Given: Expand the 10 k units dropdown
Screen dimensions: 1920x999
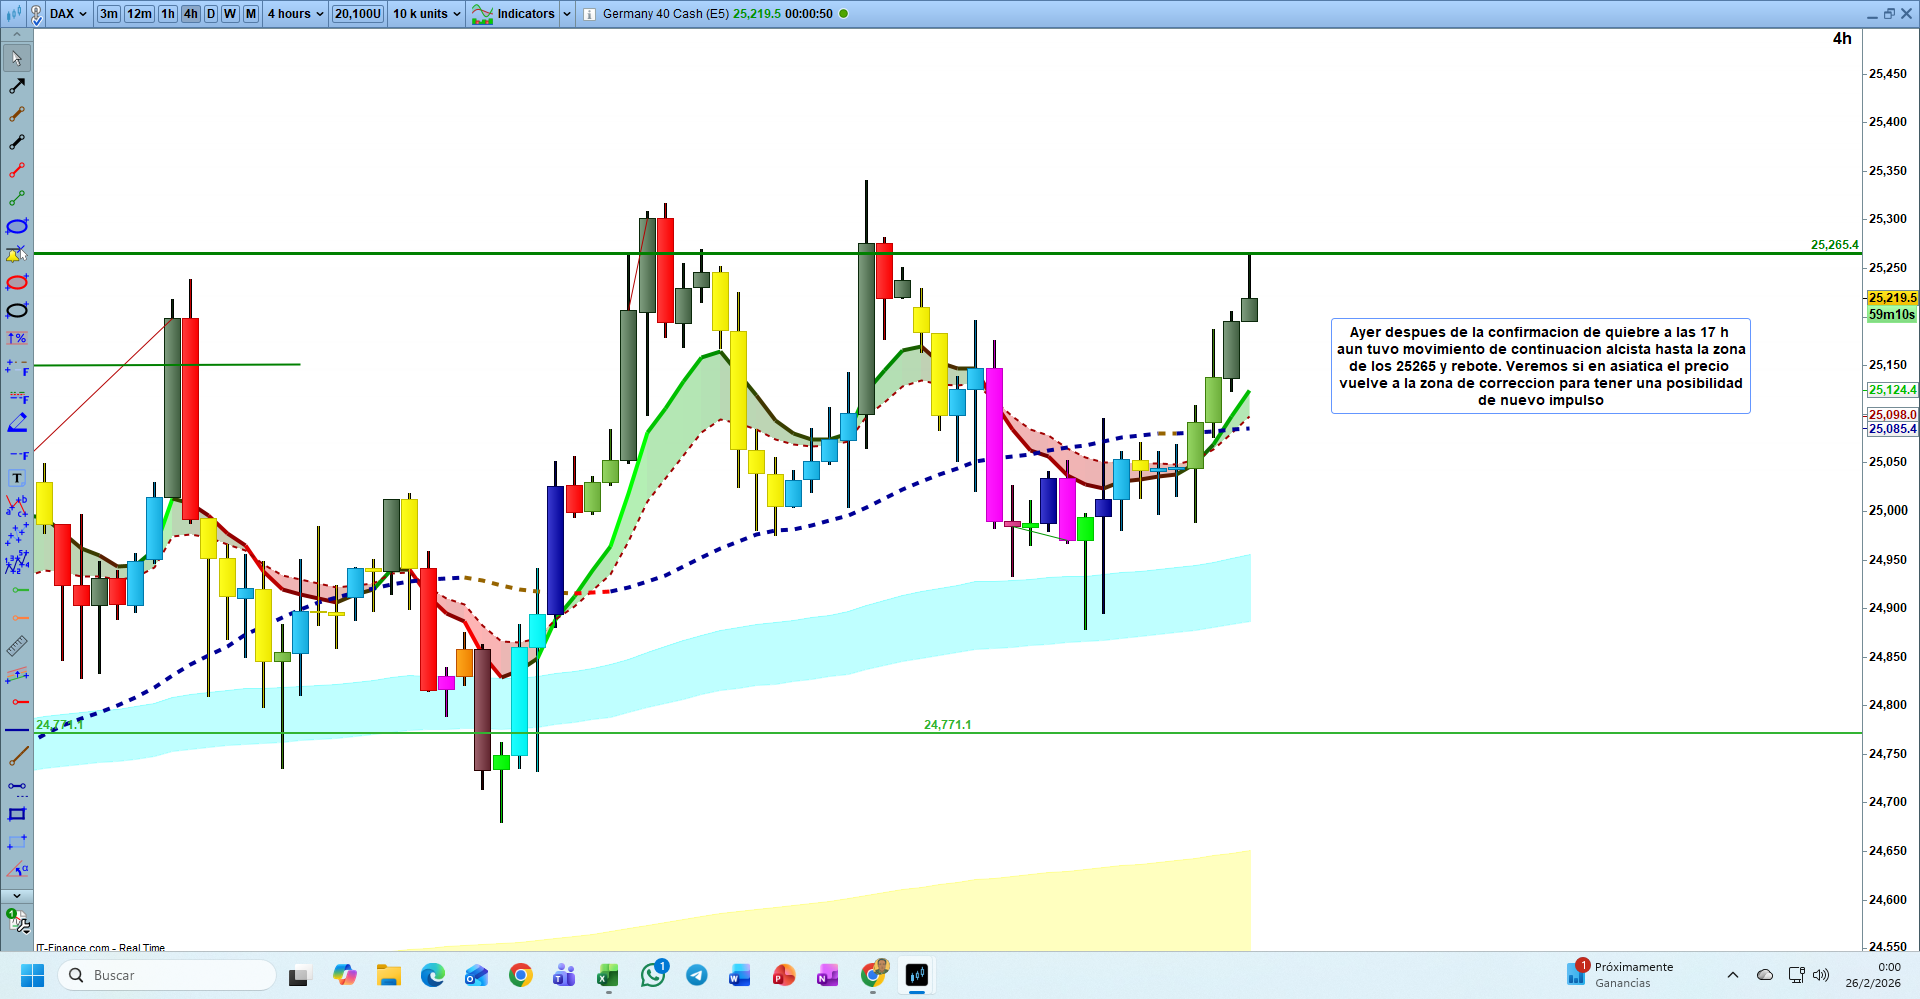Looking at the screenshot, I should point(427,14).
